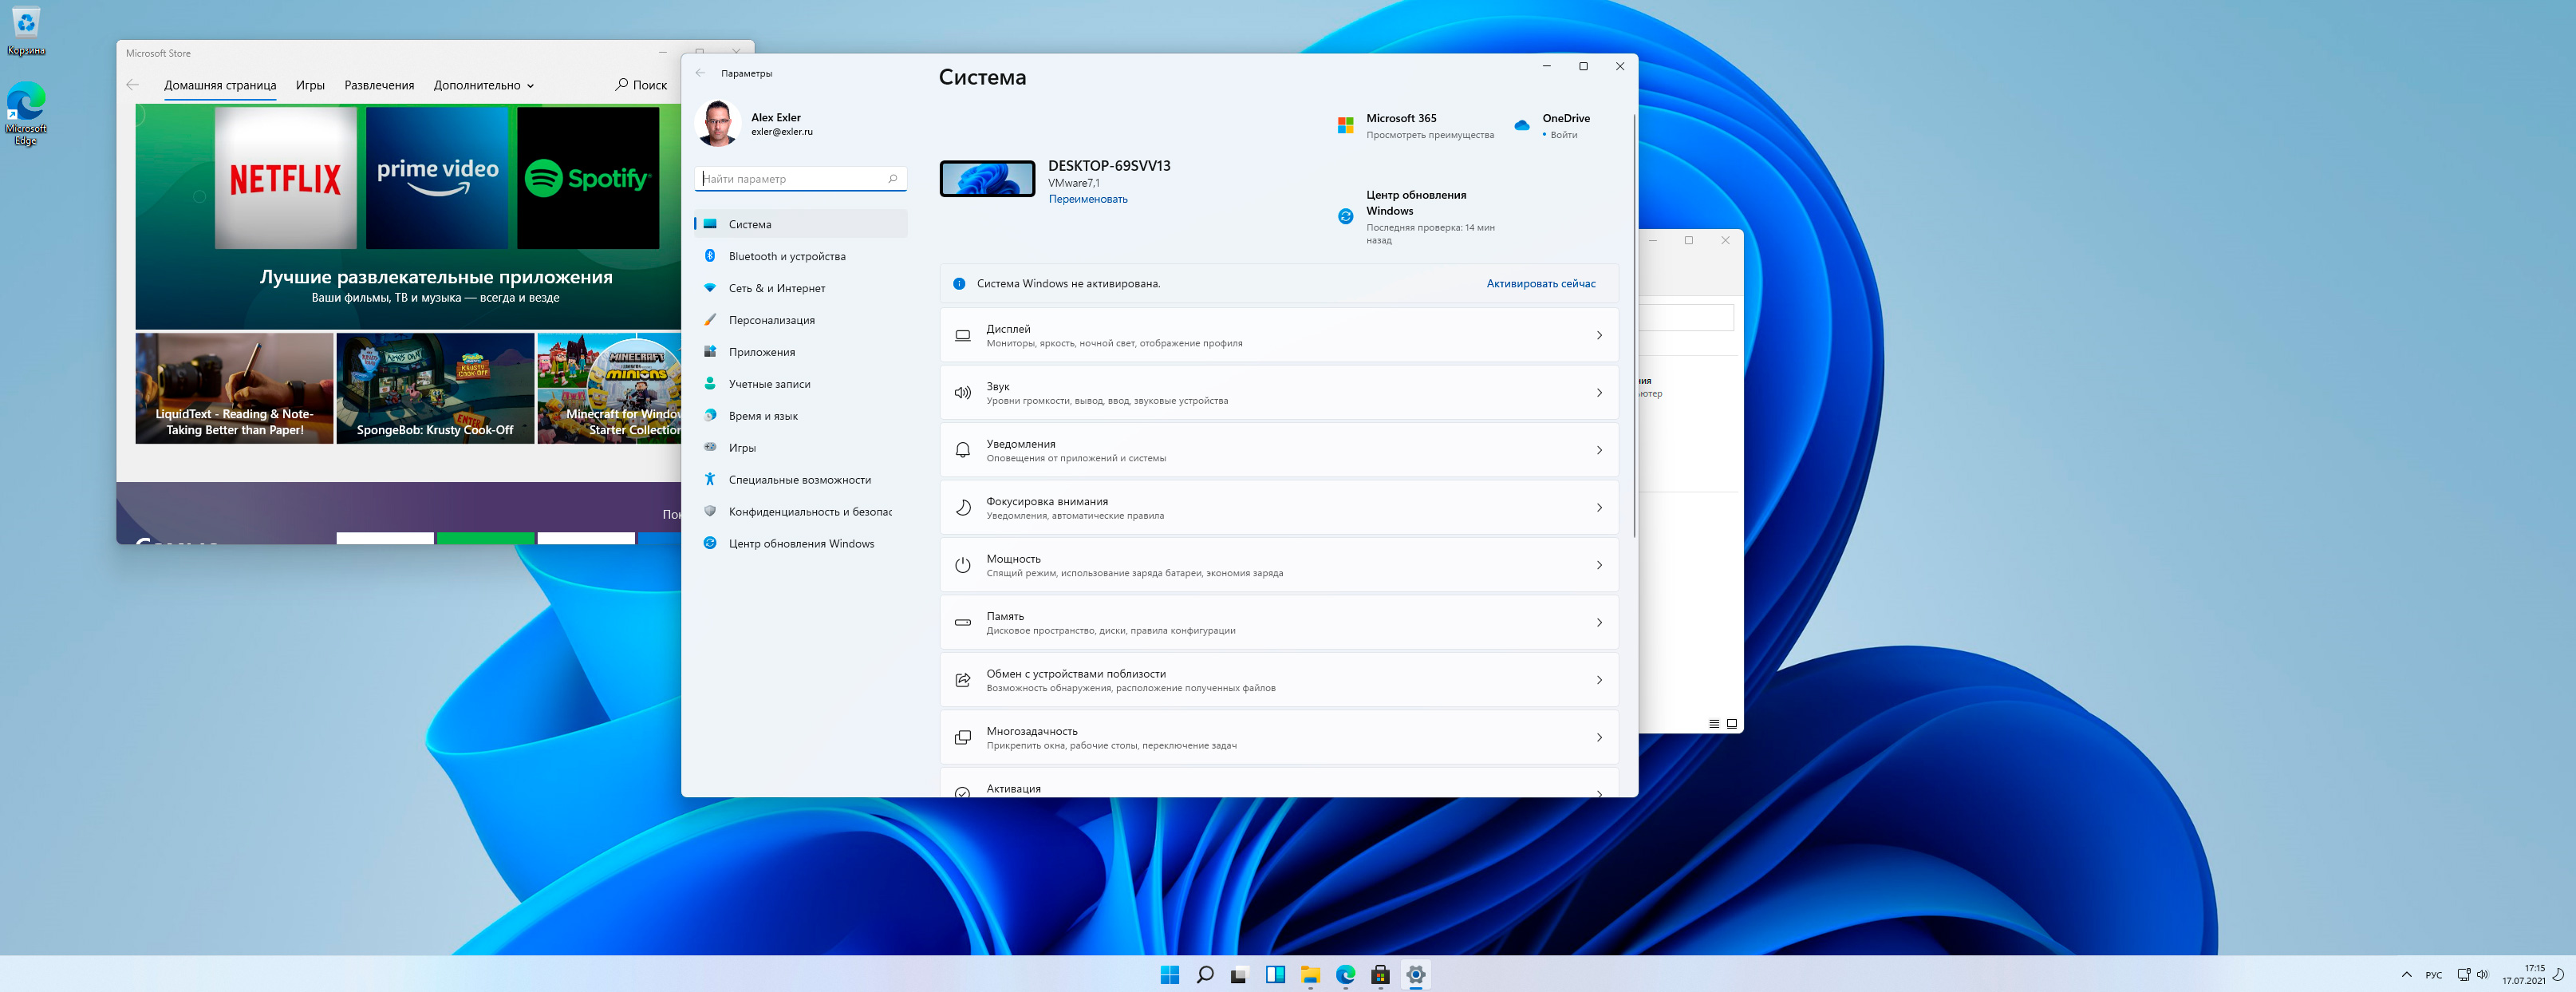Screen dimensions: 2576x992
Task: Click Windows Start button in taskbar
Action: pos(1169,975)
